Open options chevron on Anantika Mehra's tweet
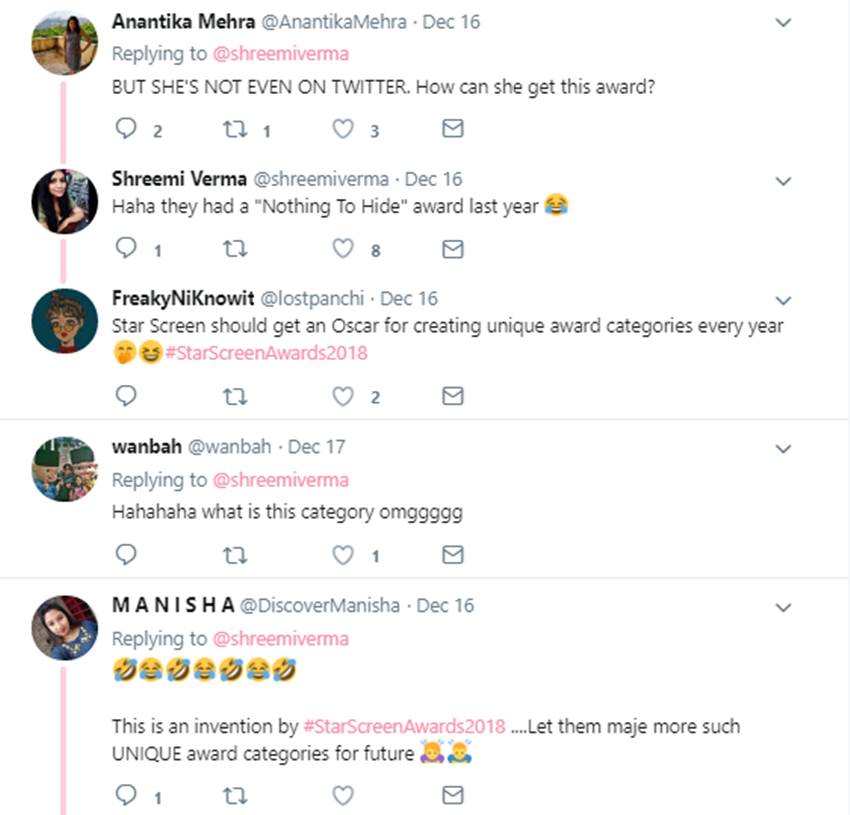The width and height of the screenshot is (850, 815). point(784,23)
